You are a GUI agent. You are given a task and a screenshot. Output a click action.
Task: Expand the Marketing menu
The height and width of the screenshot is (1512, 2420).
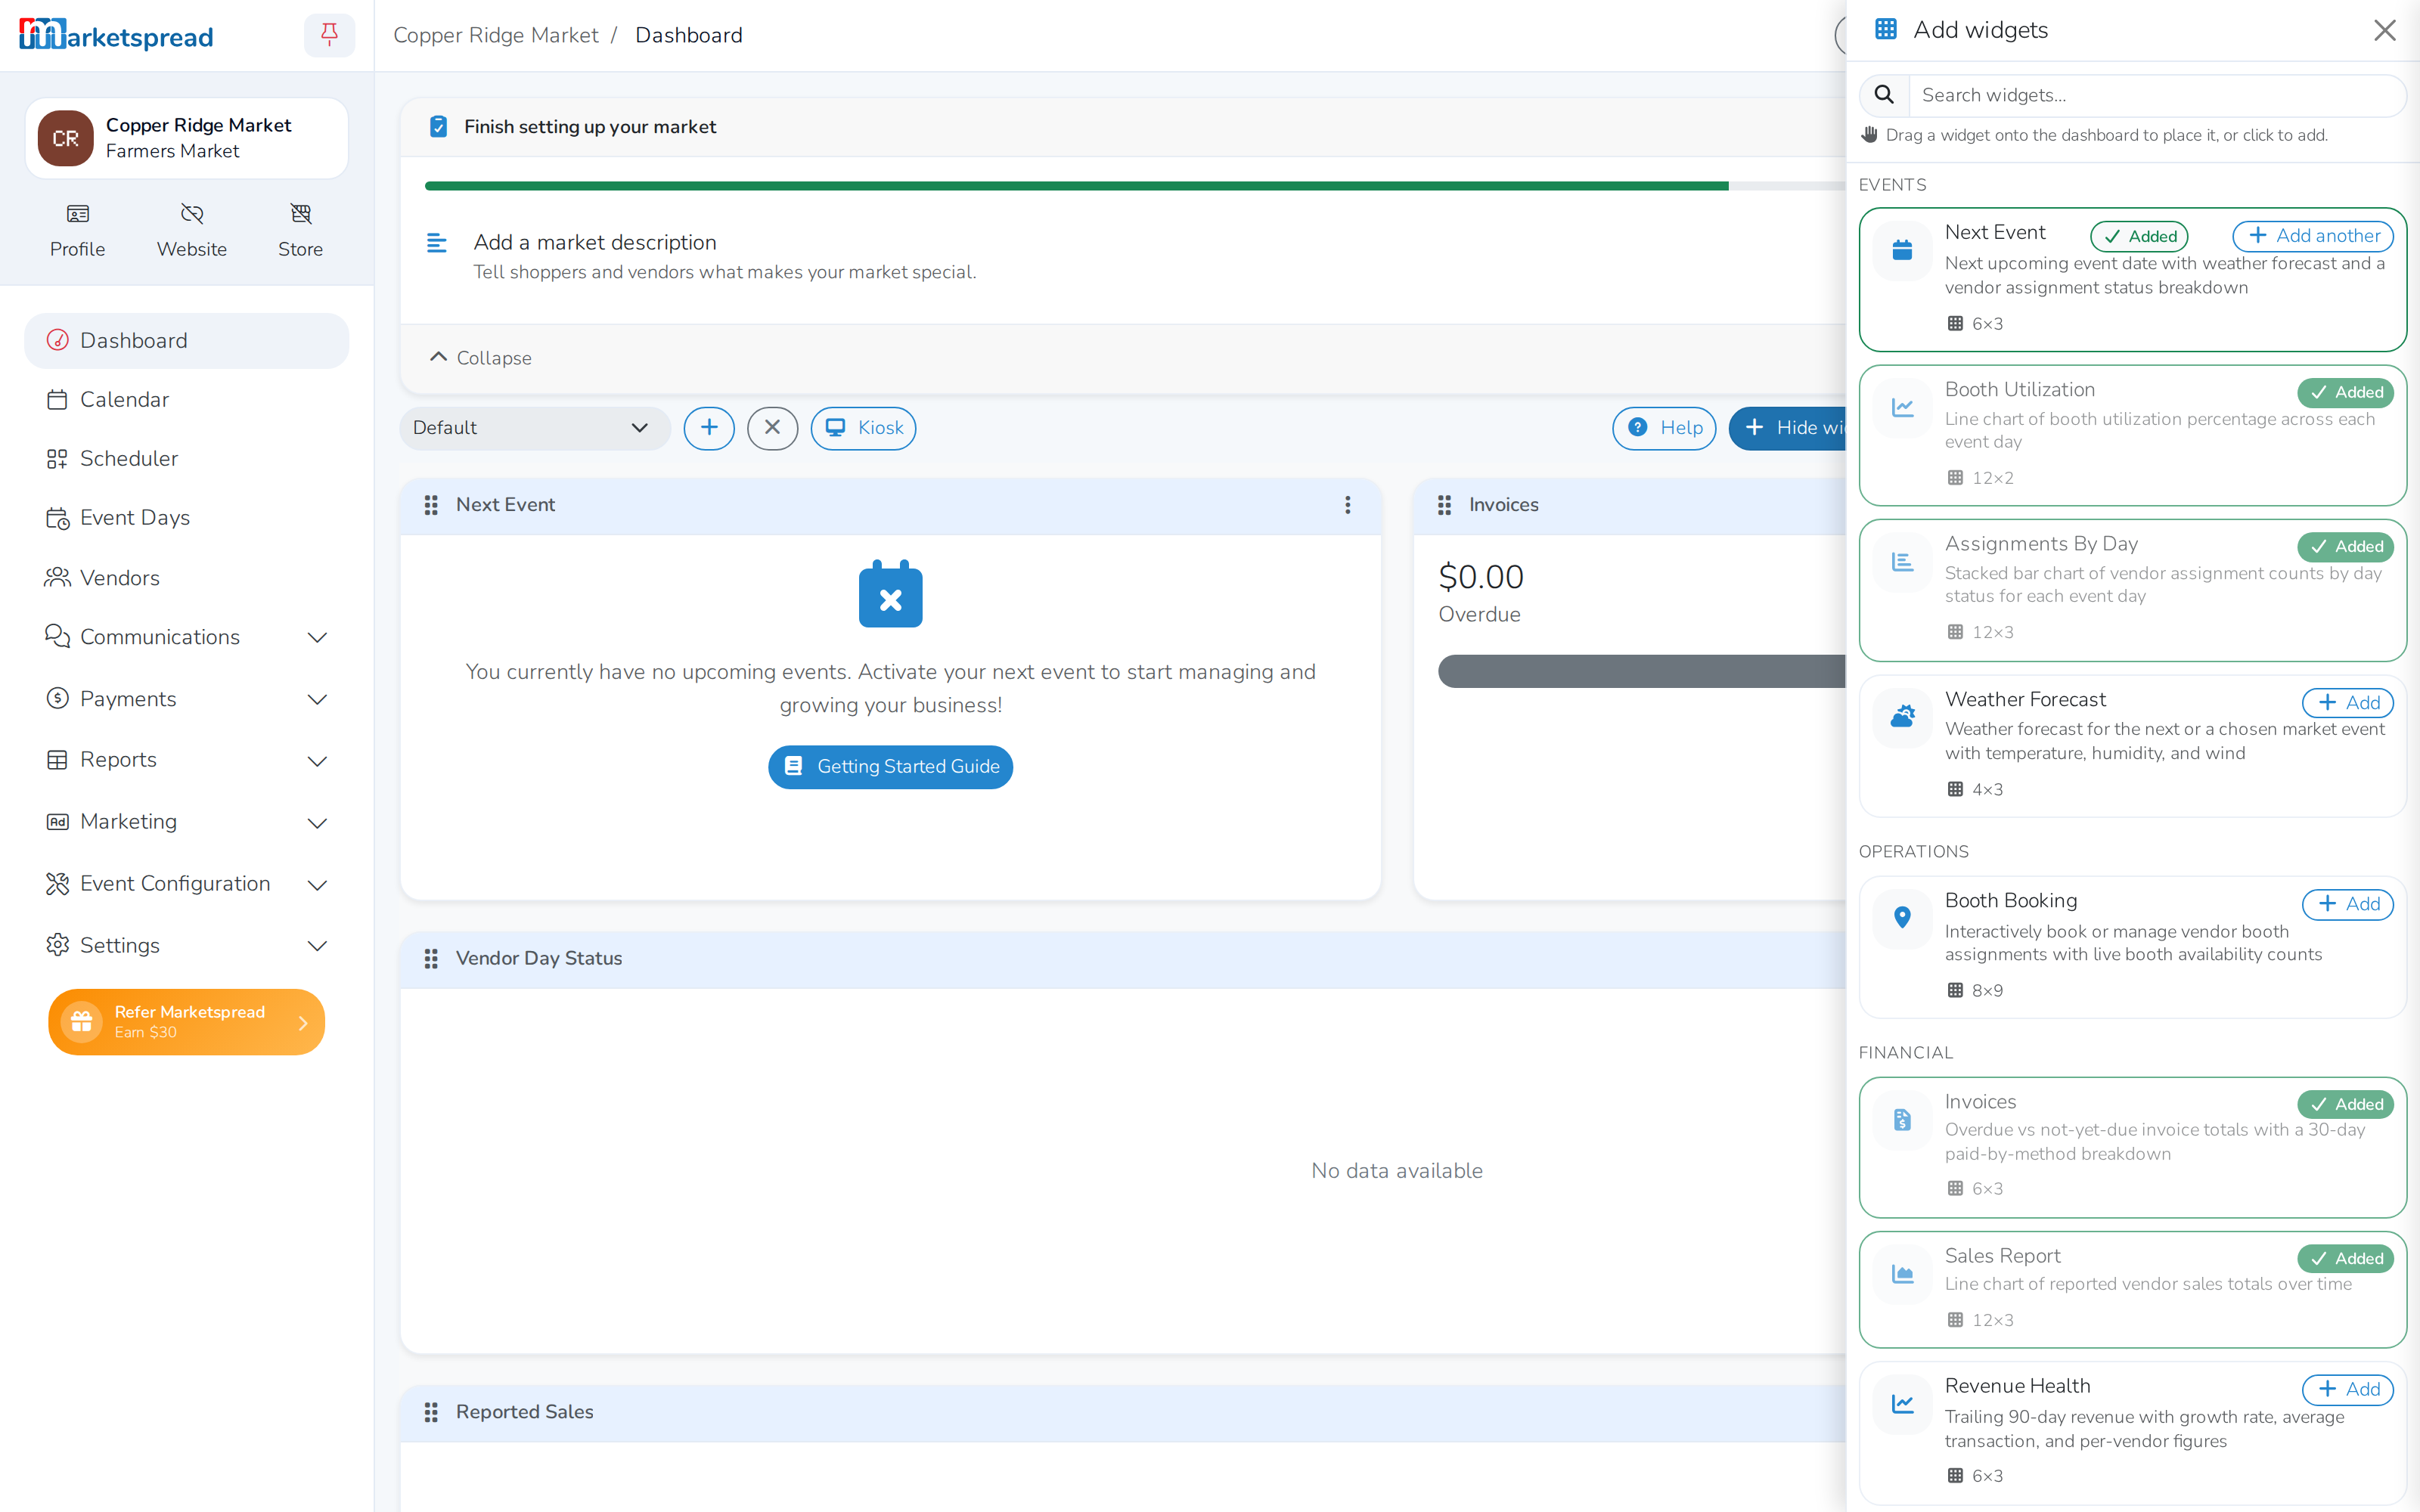187,822
